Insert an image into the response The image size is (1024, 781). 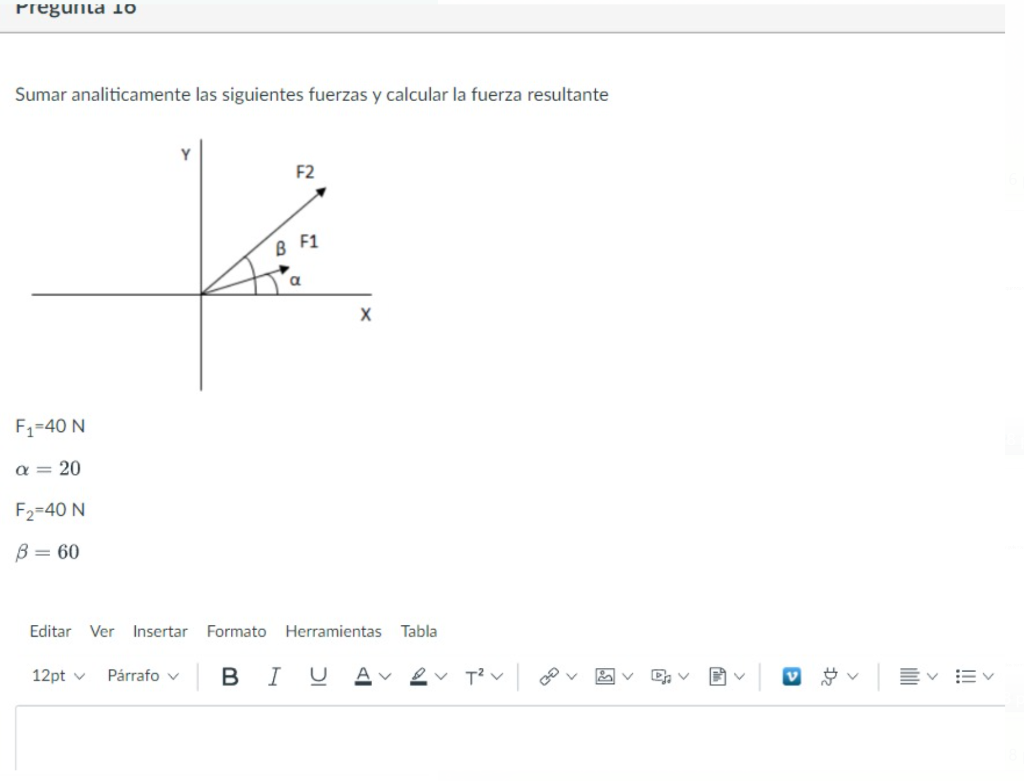coord(606,676)
